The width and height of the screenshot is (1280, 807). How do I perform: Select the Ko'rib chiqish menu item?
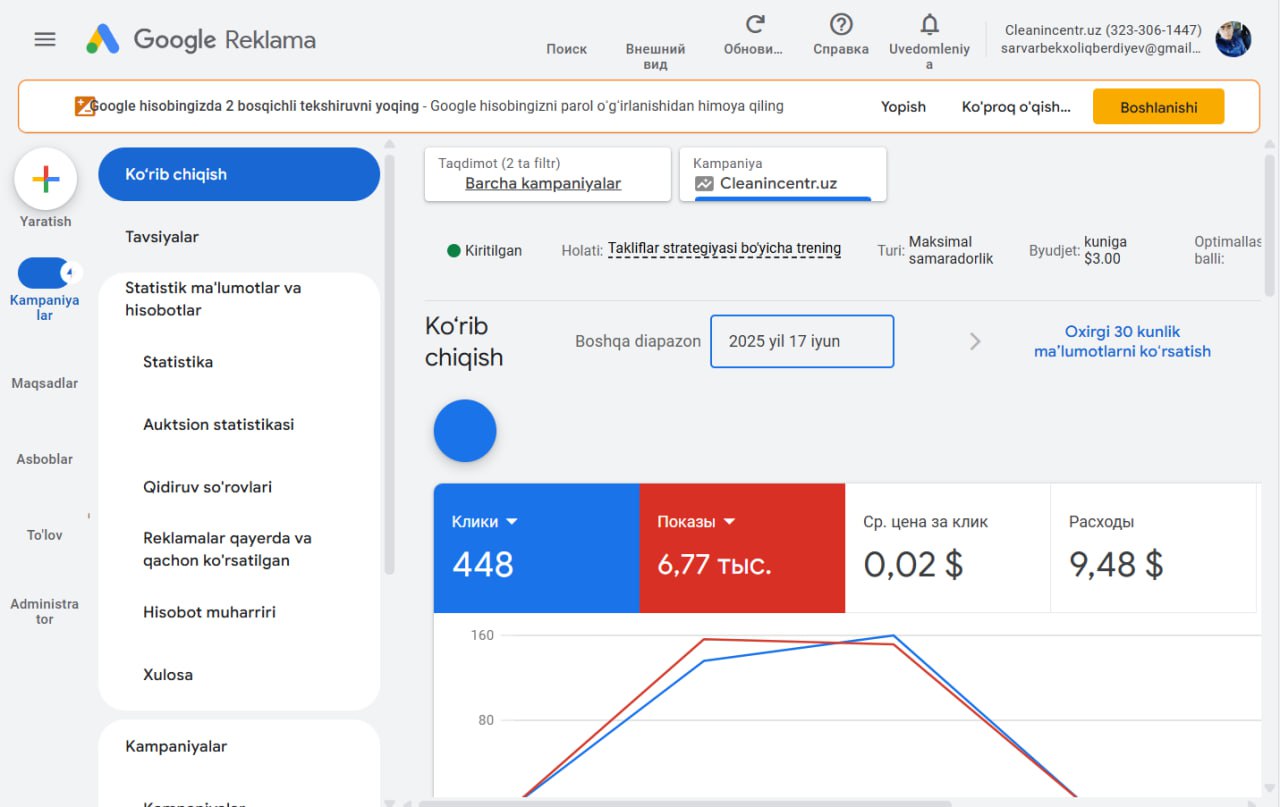click(x=239, y=174)
